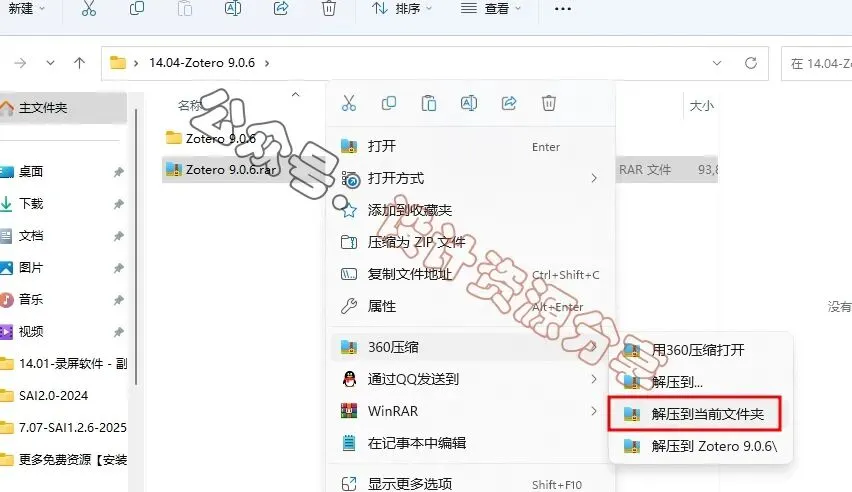Select 添加到收藏夹 in the context menu
Screen dimensions: 852x492
(471, 210)
